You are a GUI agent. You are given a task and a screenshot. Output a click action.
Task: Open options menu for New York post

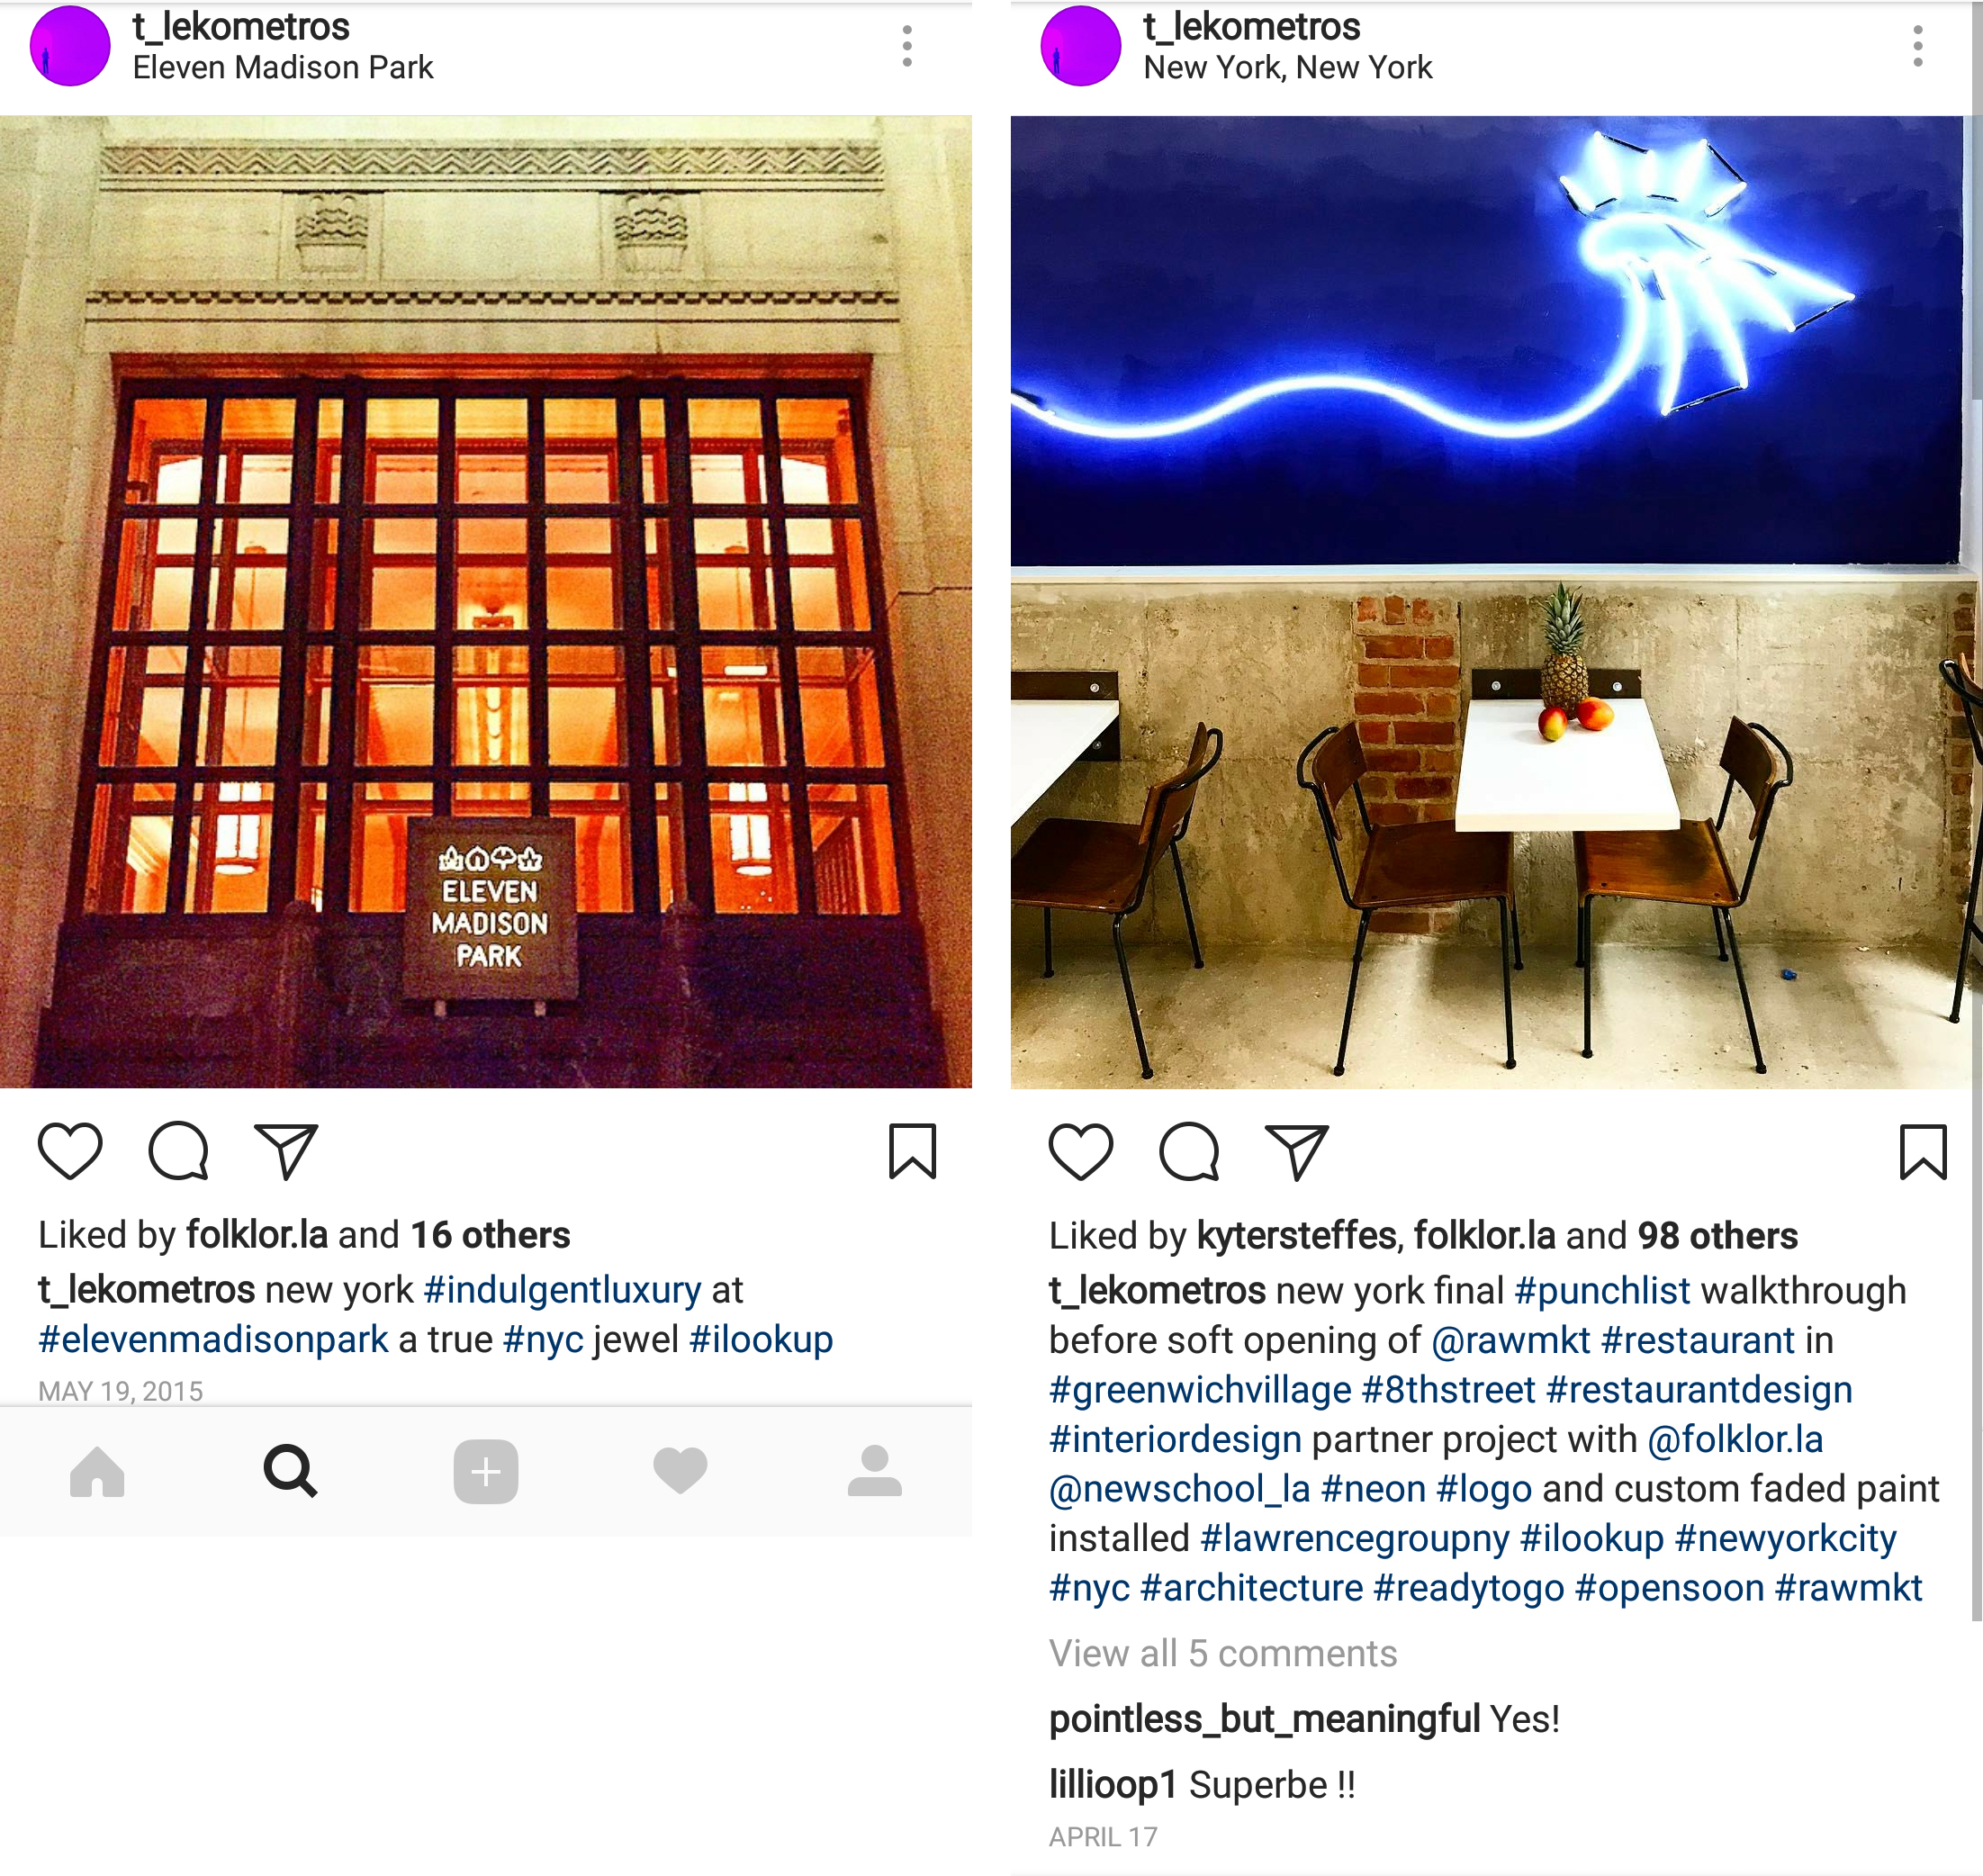point(1918,46)
